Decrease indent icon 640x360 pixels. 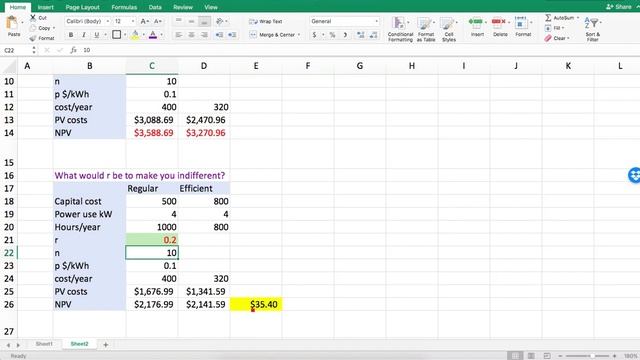point(219,35)
